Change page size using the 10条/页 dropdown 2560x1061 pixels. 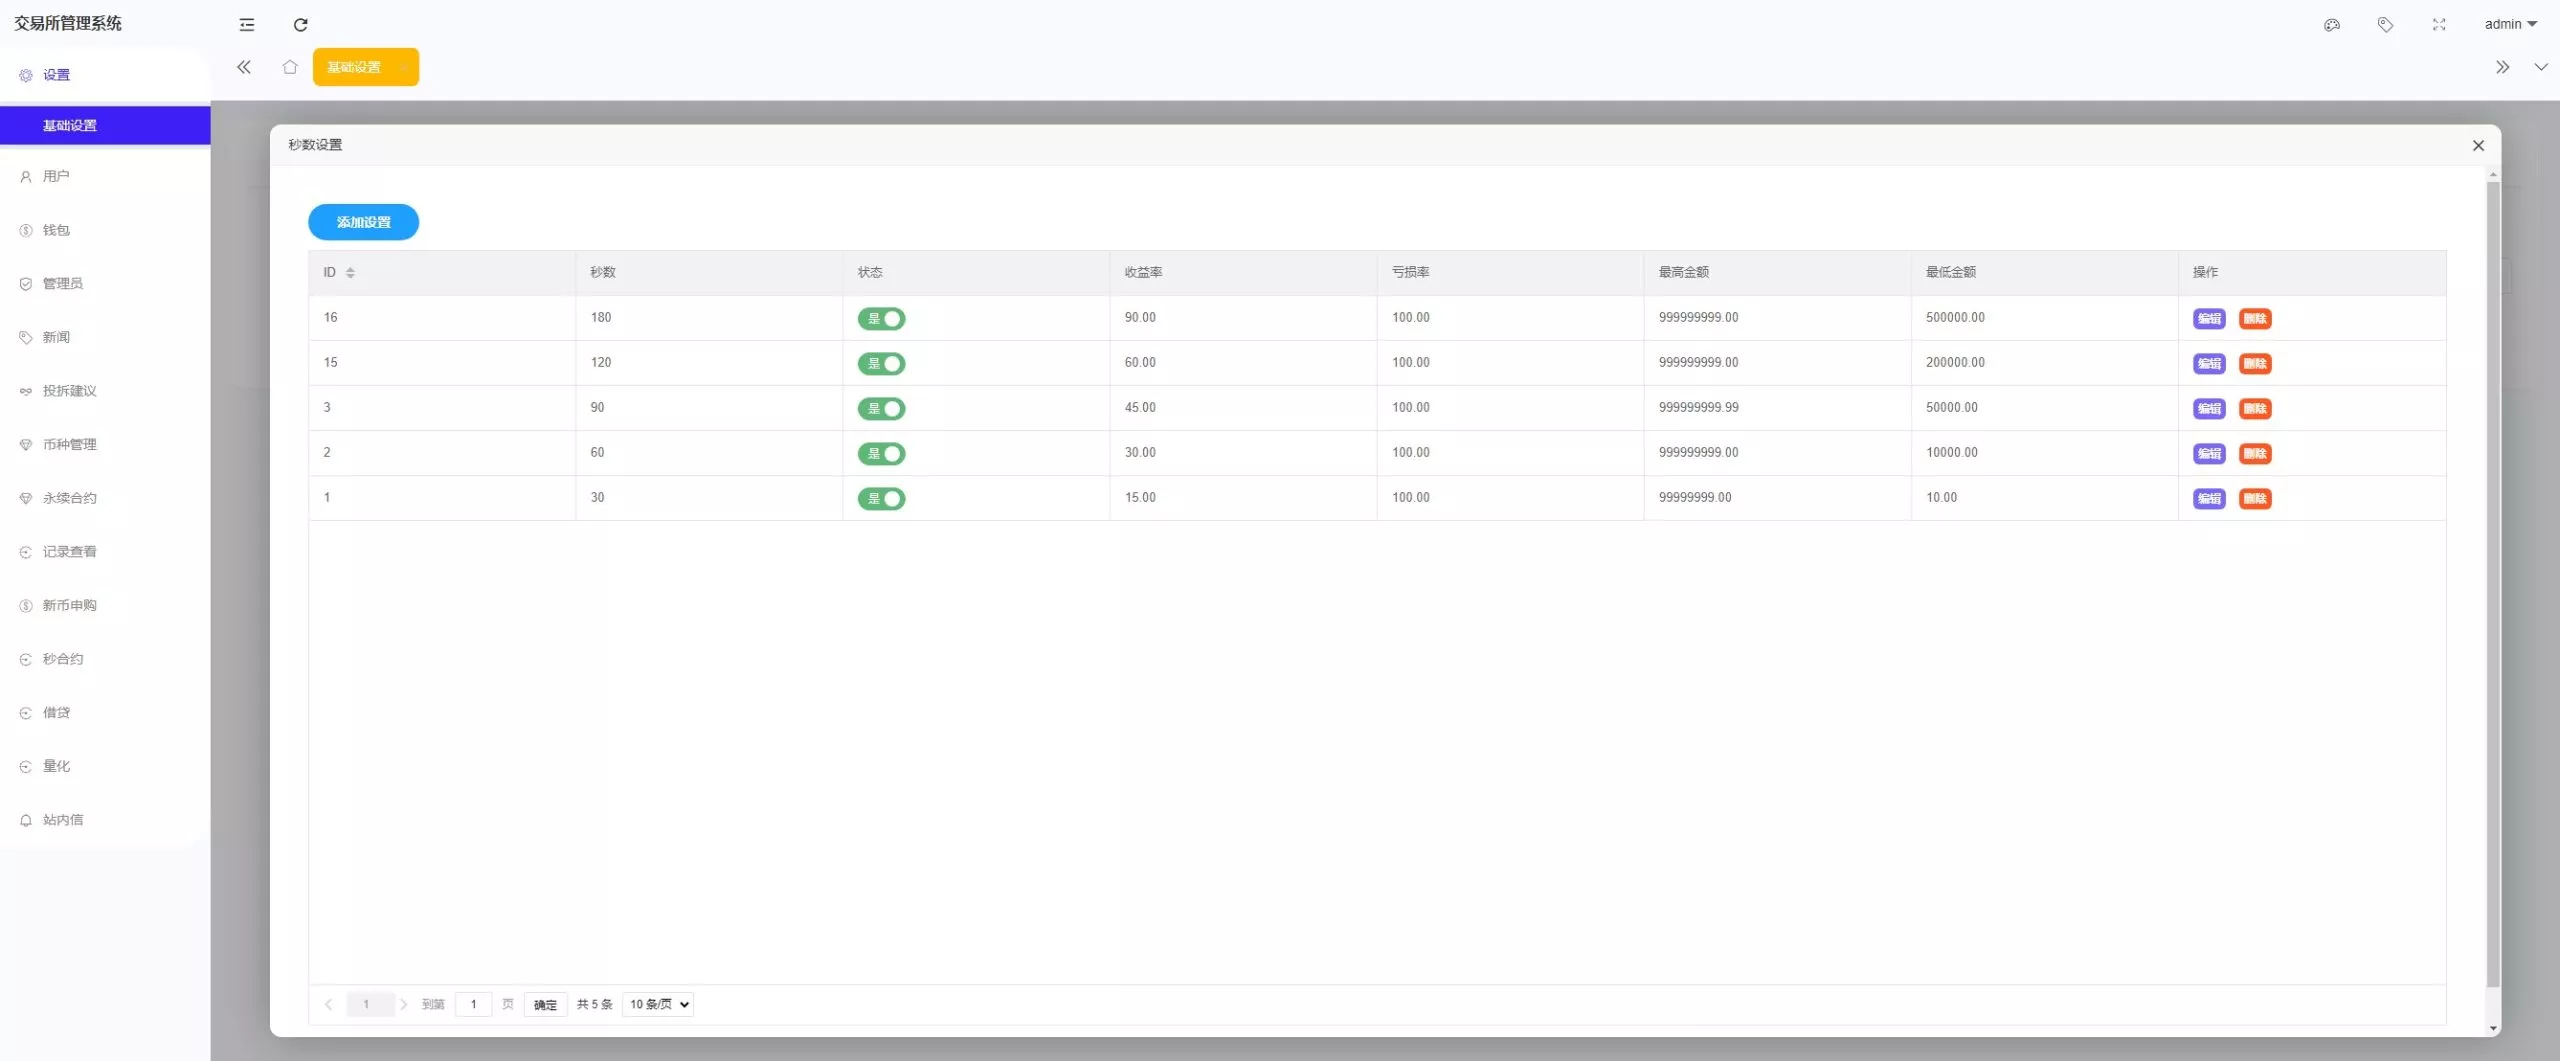pos(657,1004)
